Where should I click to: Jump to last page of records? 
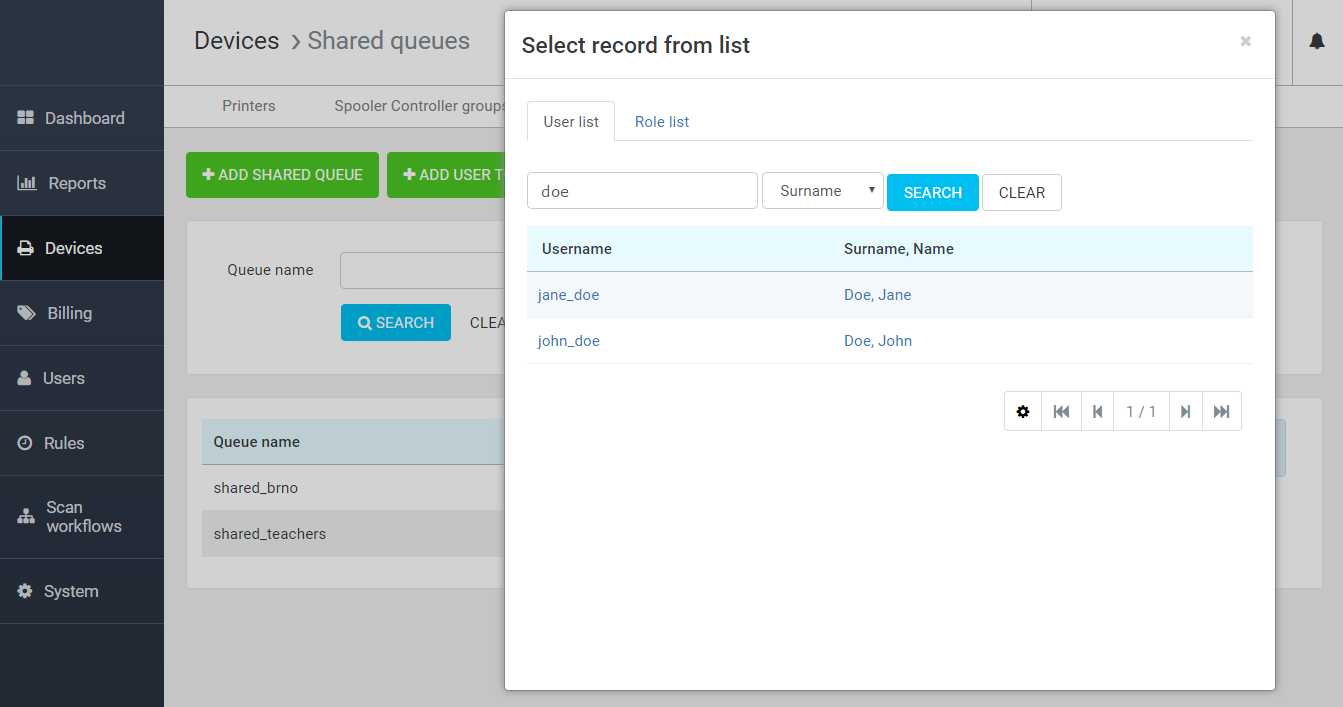pos(1221,411)
